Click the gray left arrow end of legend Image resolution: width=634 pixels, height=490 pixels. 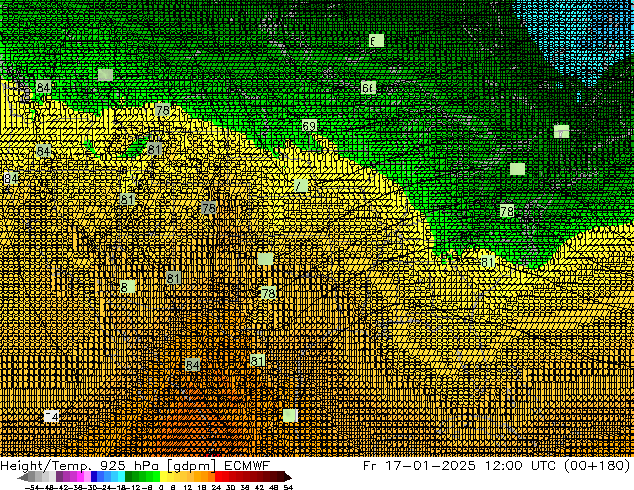pyautogui.click(x=23, y=477)
